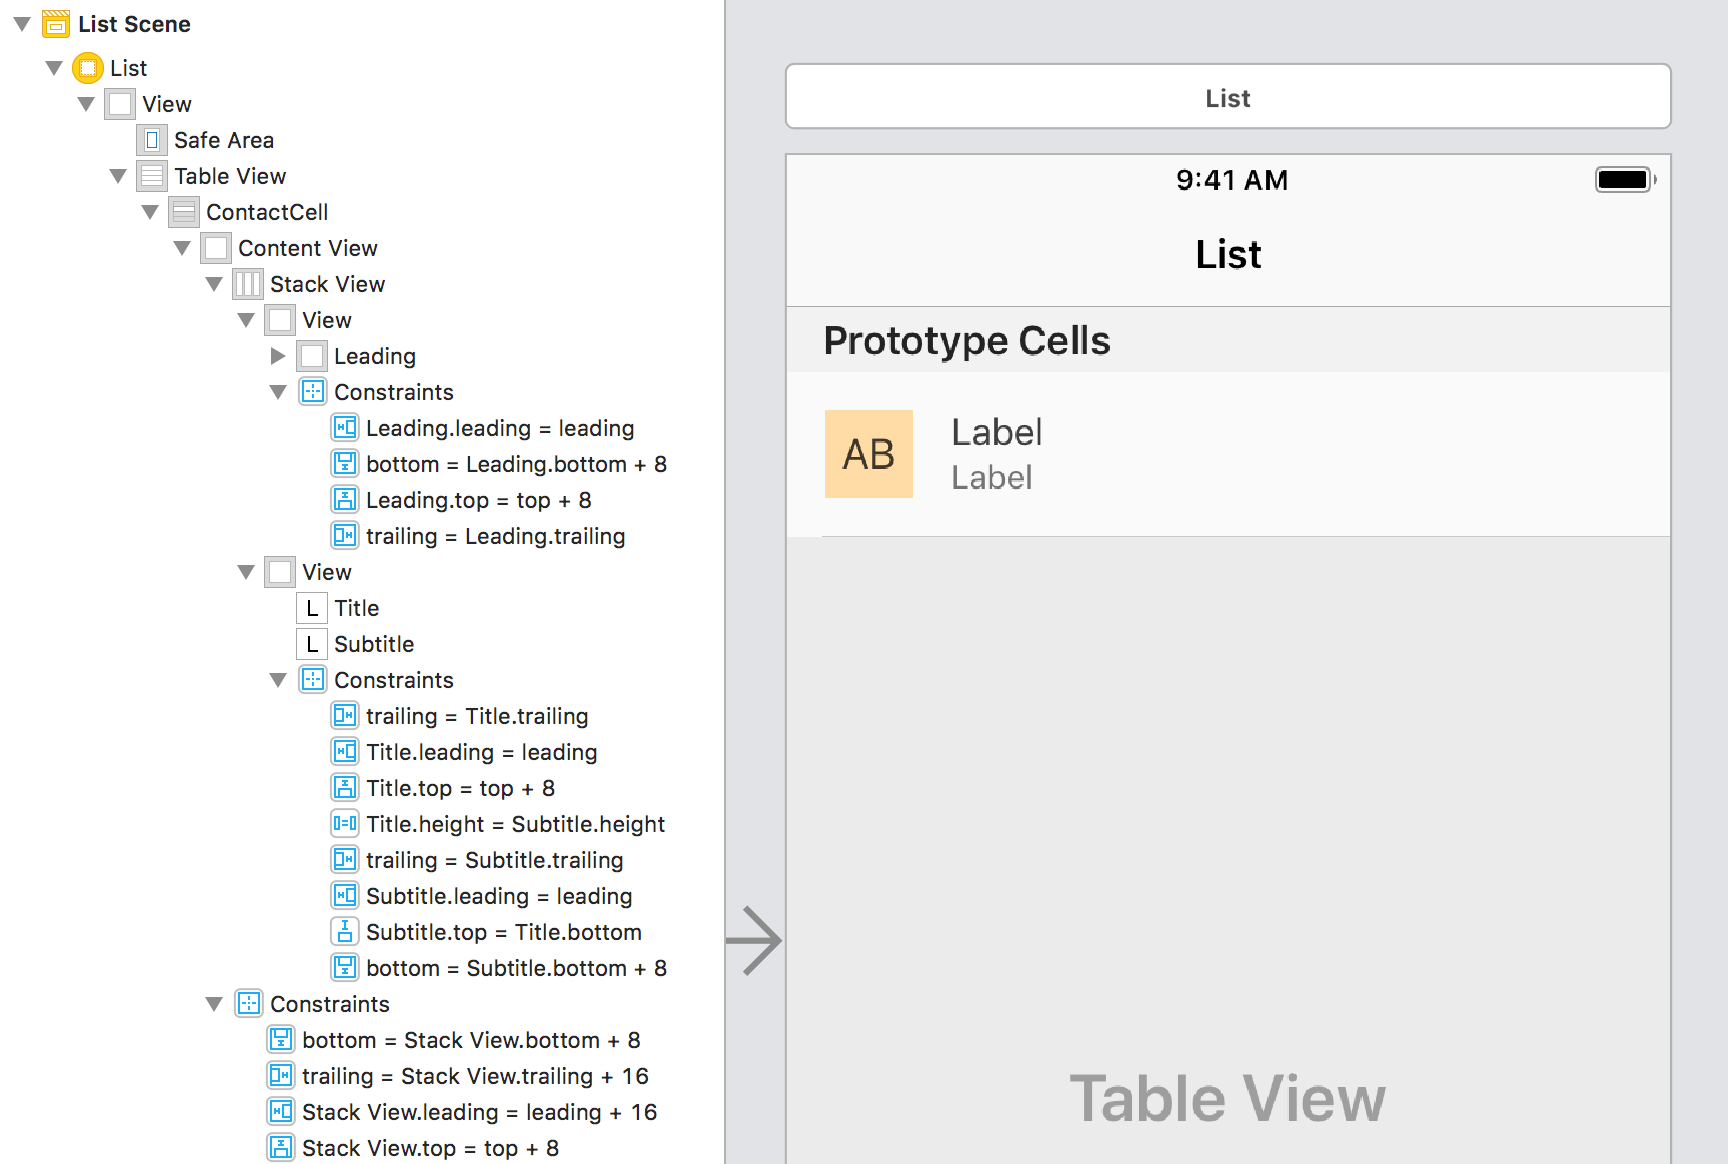The height and width of the screenshot is (1164, 1728).
Task: Click the Title label icon
Action: [x=312, y=608]
